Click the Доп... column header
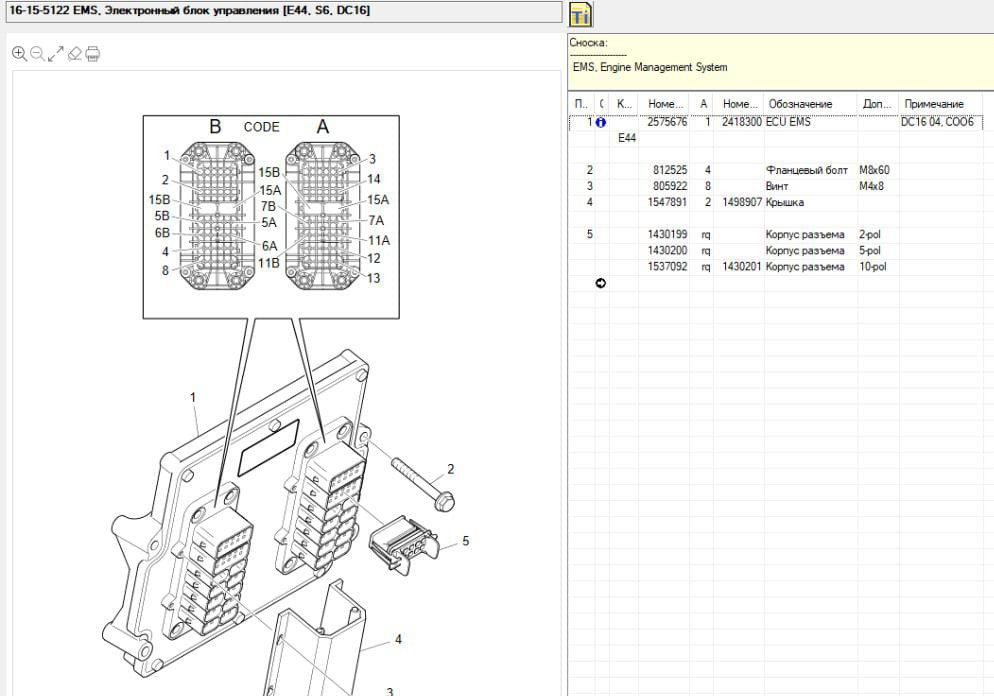Viewport: 994px width, 696px height. click(876, 104)
